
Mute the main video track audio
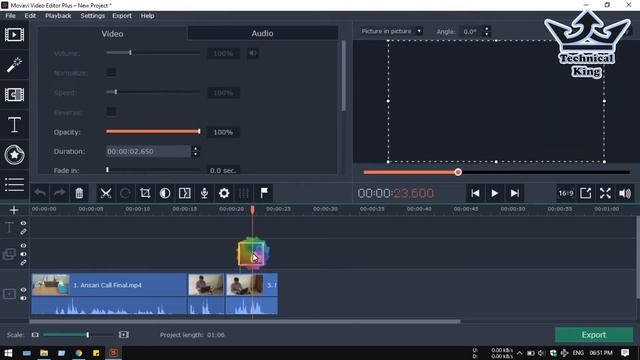23,298
